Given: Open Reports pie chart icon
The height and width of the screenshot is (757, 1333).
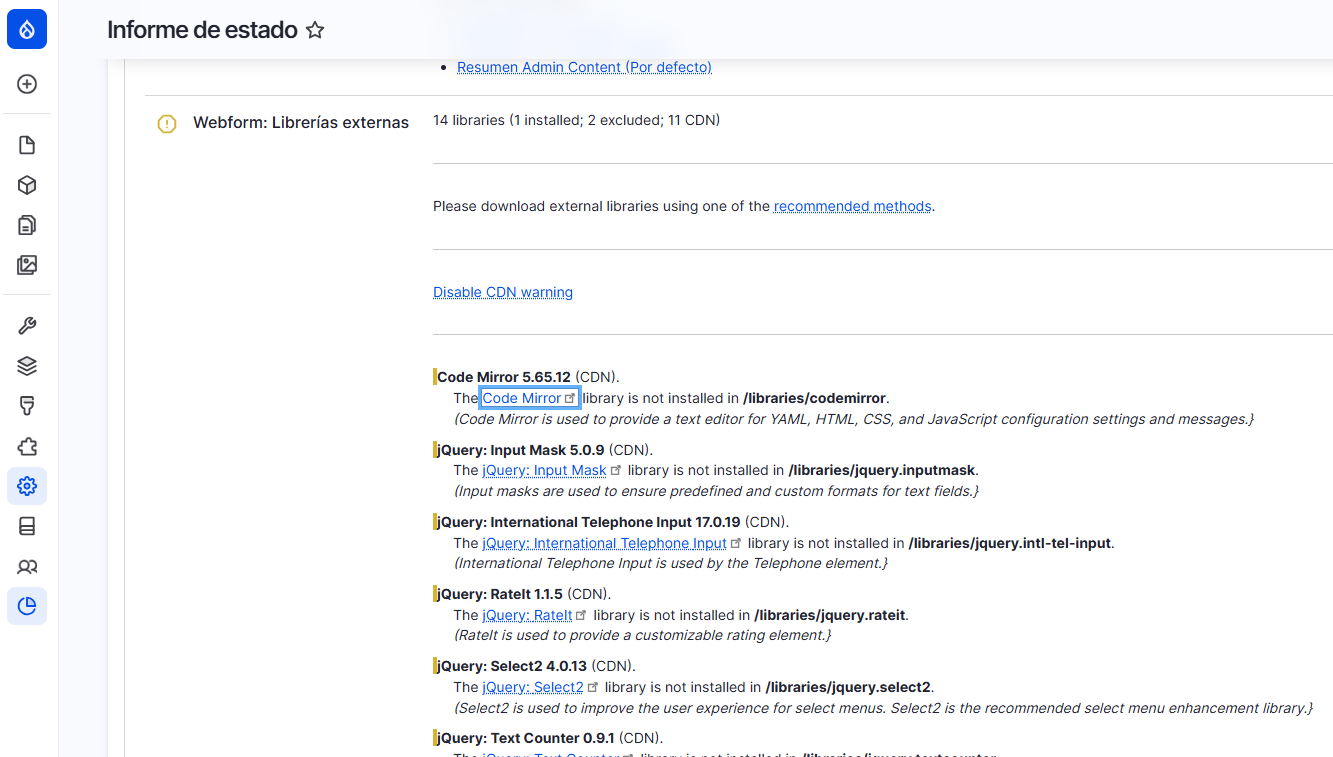Looking at the screenshot, I should [x=27, y=606].
